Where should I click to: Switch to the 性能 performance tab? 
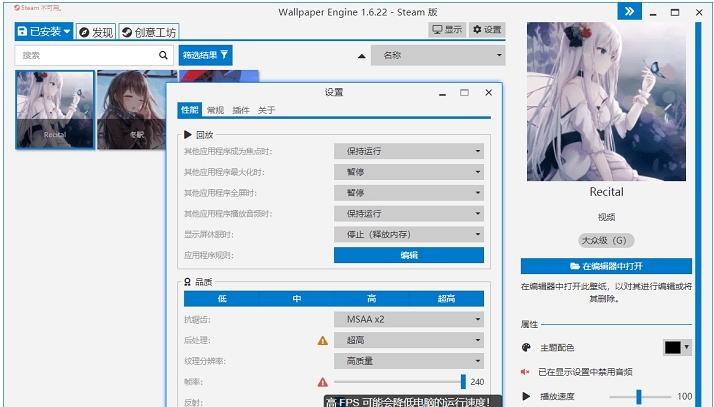click(189, 110)
